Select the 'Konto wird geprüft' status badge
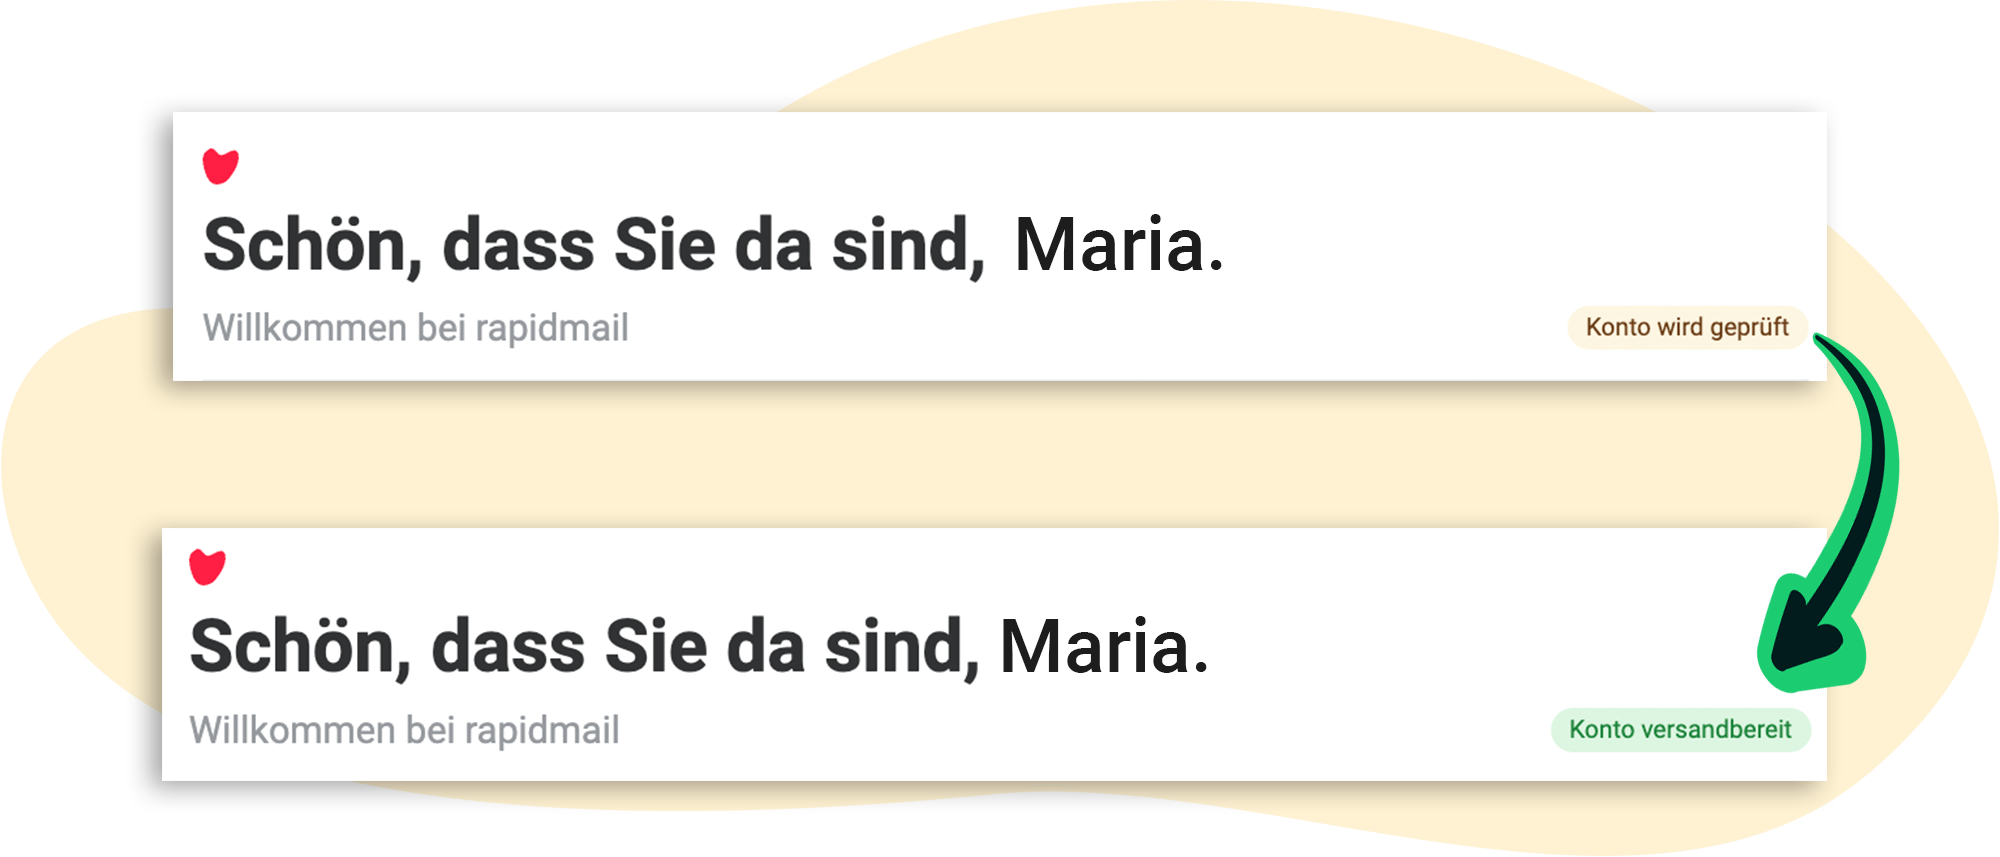Screen dimensions: 2000x857 click(x=1686, y=328)
